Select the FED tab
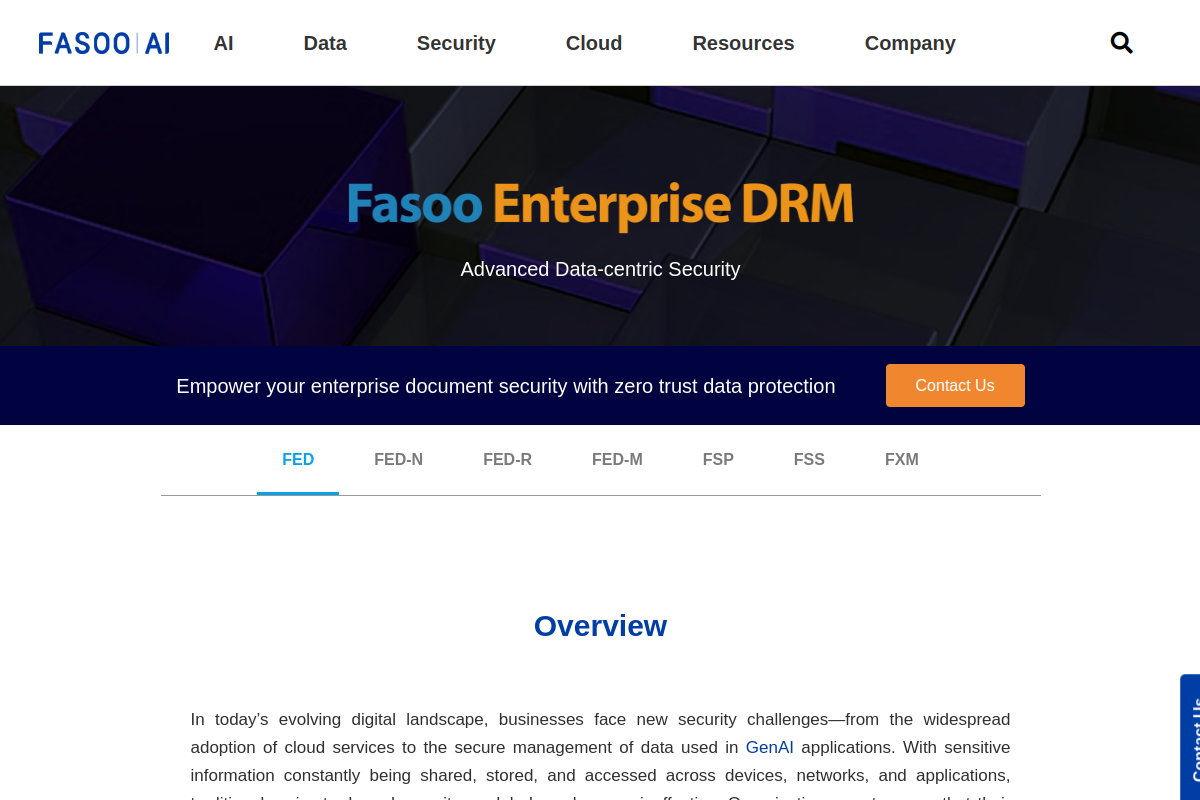The image size is (1200, 800). (298, 460)
